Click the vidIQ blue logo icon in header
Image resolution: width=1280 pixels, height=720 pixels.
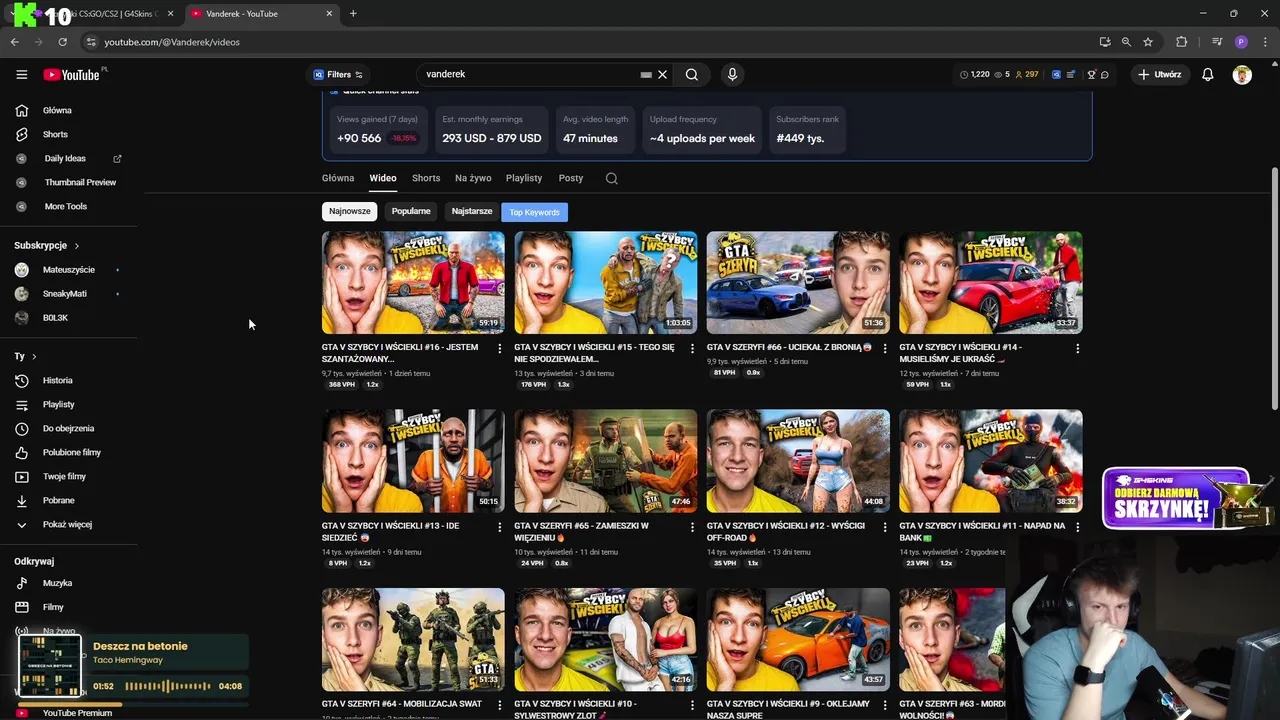click(1056, 74)
